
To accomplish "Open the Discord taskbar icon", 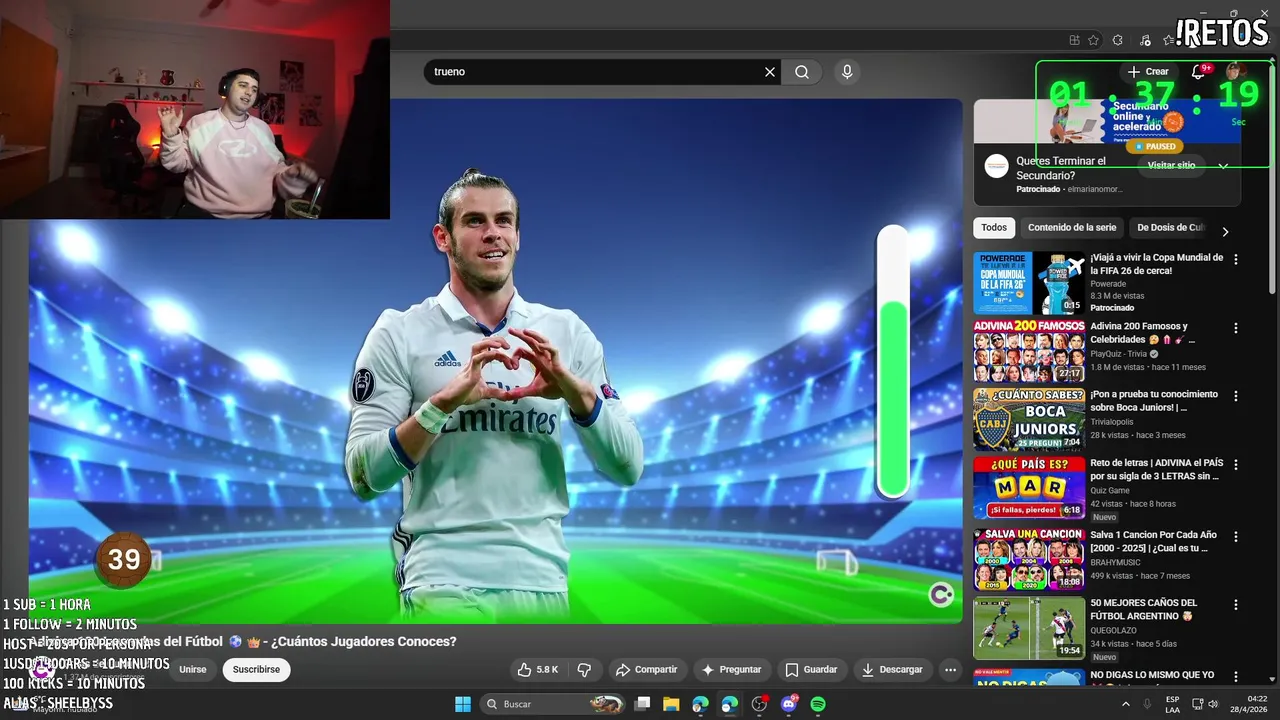I will (x=789, y=704).
